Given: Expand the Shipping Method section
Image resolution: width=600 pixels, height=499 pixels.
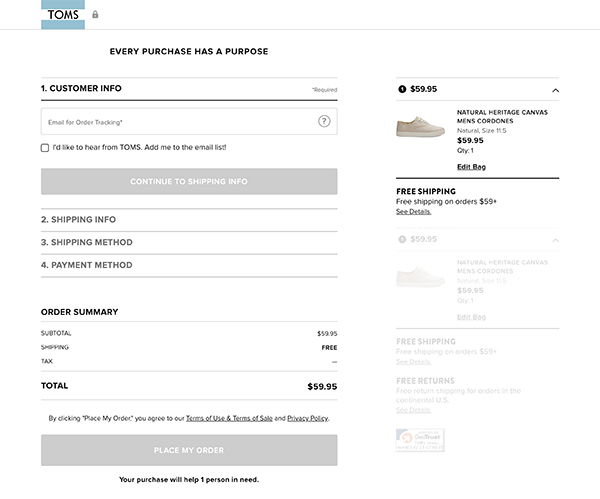Looking at the screenshot, I should coord(86,242).
